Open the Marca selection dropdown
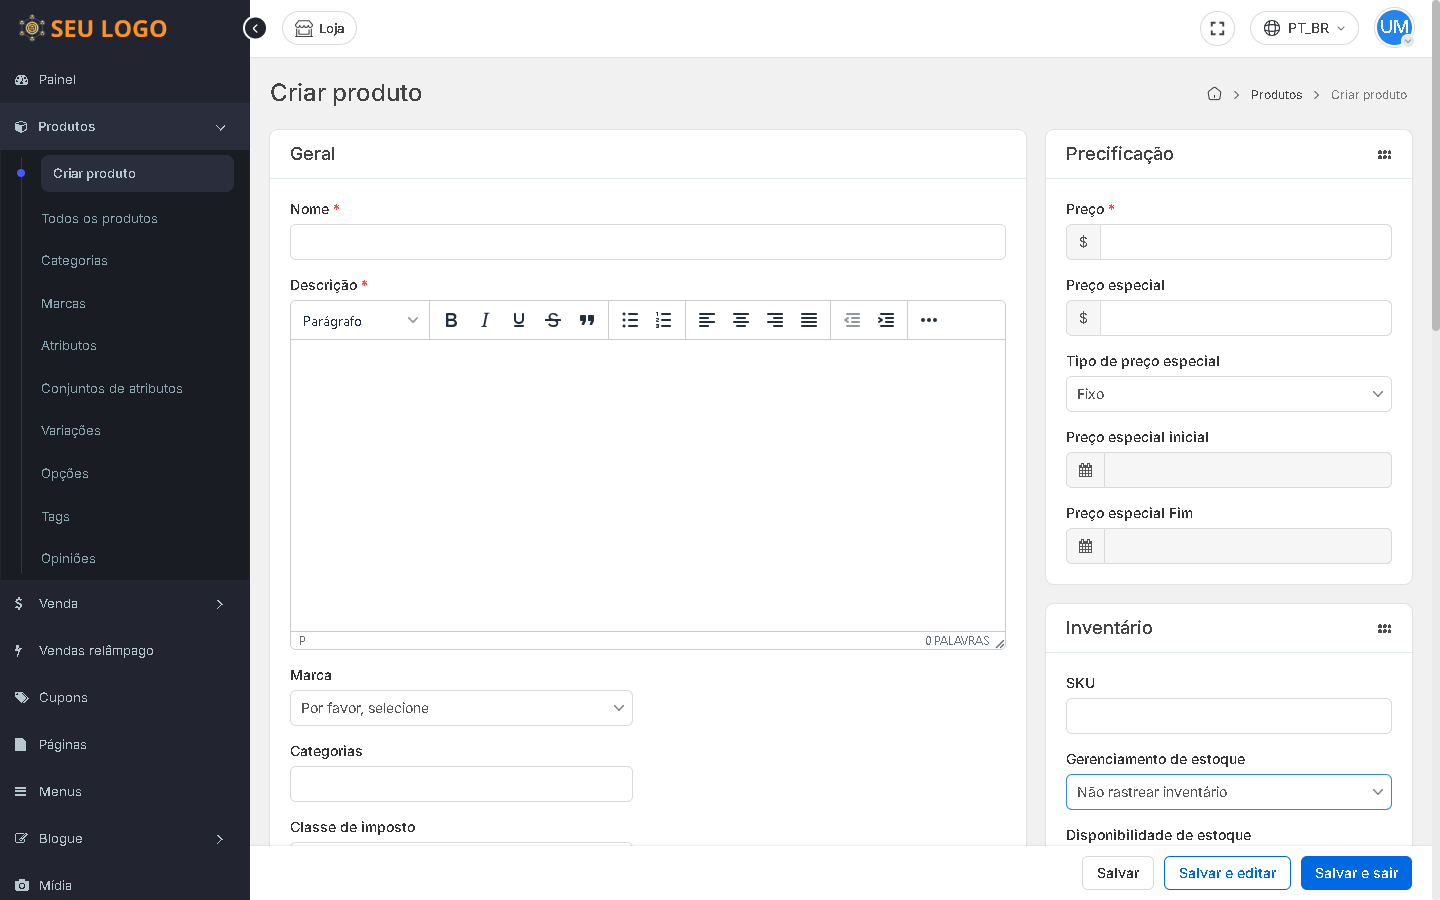1440x900 pixels. (x=461, y=708)
